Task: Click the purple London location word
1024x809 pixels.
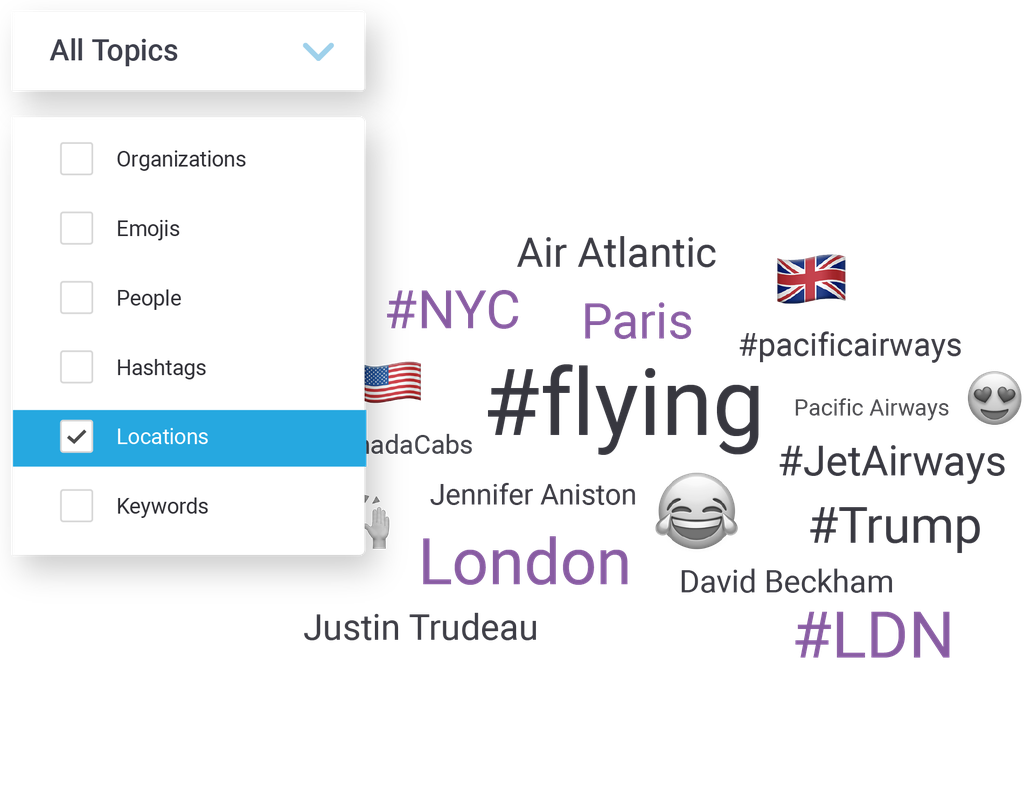Action: [x=525, y=562]
